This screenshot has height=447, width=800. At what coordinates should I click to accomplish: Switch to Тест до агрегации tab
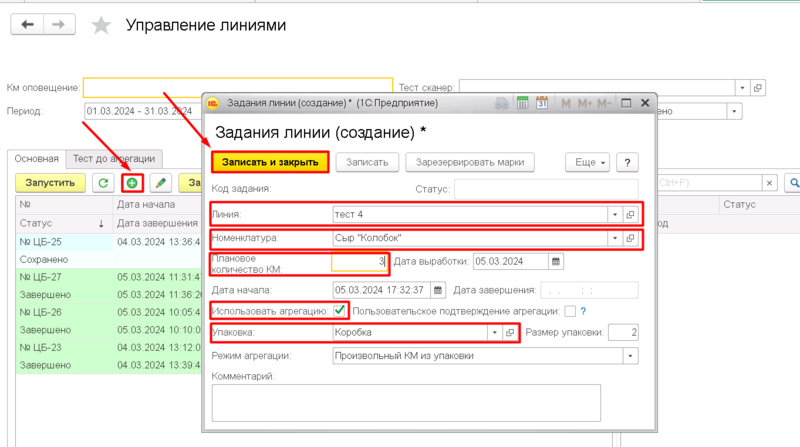point(113,159)
